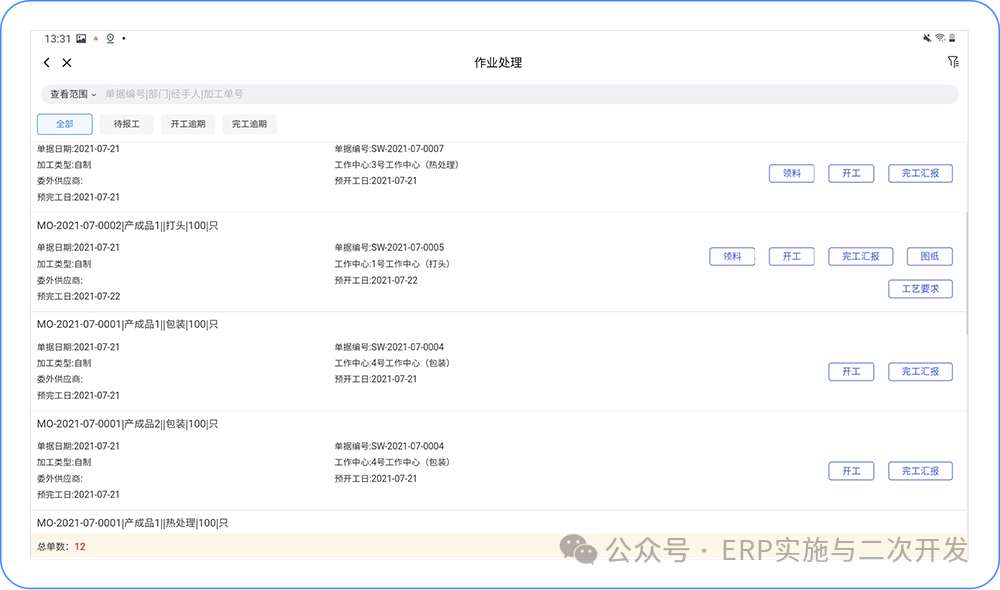The image size is (1000, 590).
Task: Click the vertical scrollbar on the list
Action: coord(966,270)
